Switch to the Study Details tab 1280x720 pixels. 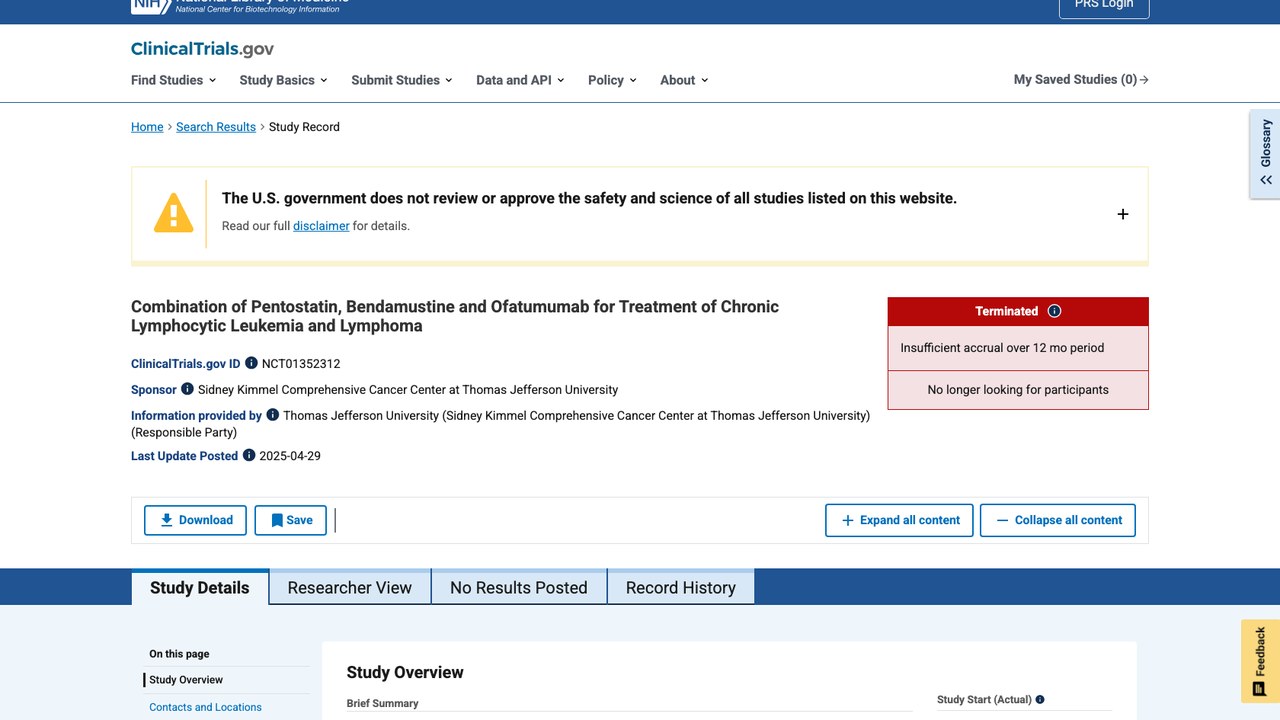tap(200, 587)
